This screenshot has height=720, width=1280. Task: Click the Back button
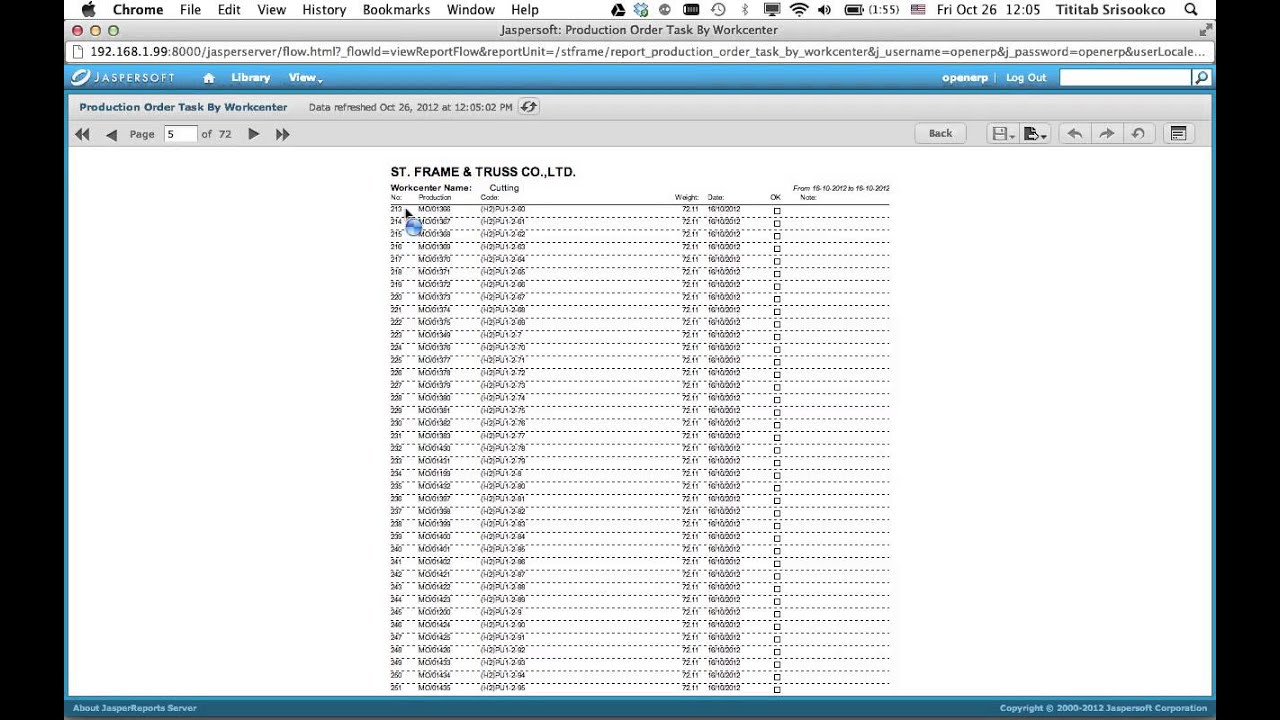(940, 133)
